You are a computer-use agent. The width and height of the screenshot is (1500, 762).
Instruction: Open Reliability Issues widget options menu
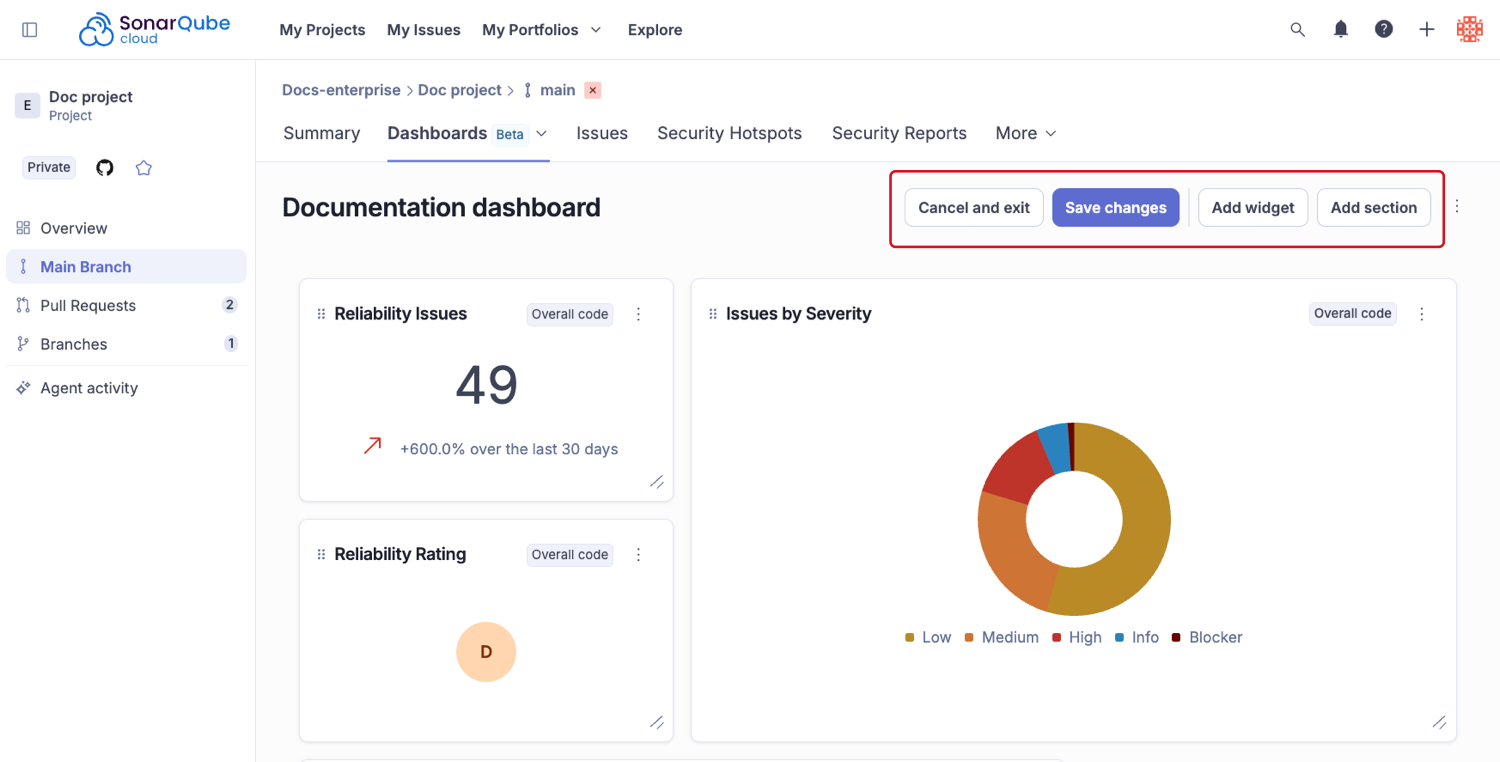[x=639, y=314]
